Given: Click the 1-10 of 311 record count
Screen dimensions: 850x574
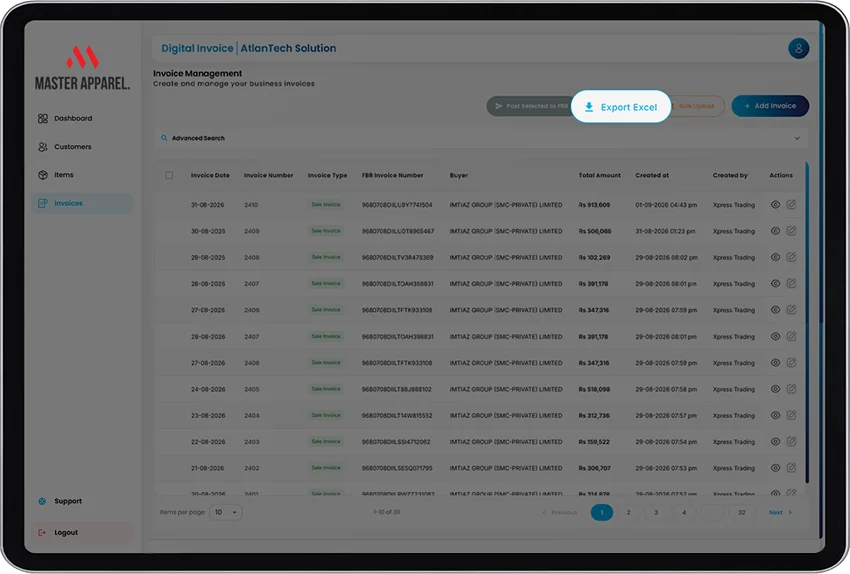Looking at the screenshot, I should [387, 512].
